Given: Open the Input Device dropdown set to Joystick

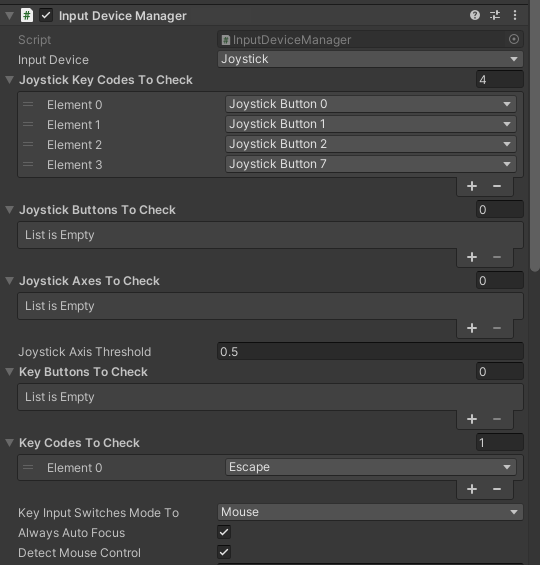Looking at the screenshot, I should 370,59.
